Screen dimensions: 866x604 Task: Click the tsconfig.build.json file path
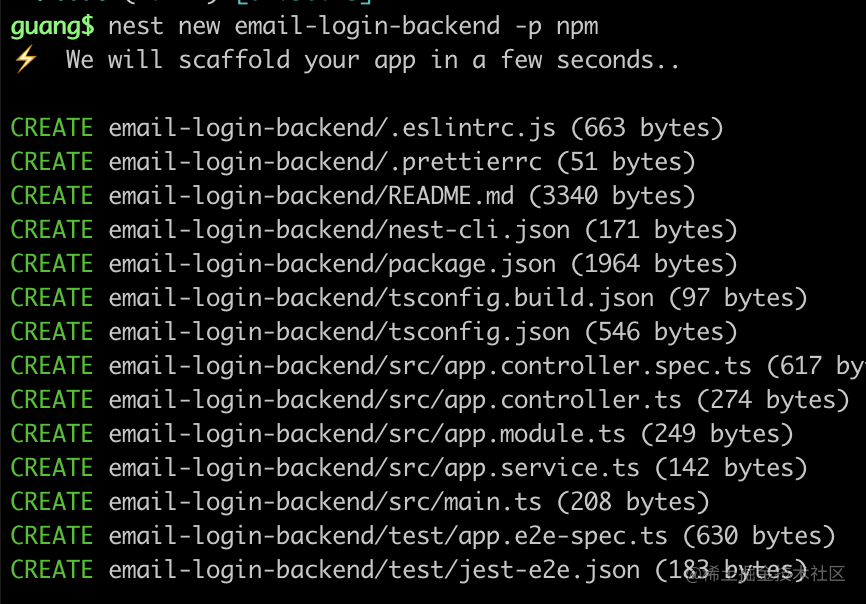pyautogui.click(x=381, y=298)
